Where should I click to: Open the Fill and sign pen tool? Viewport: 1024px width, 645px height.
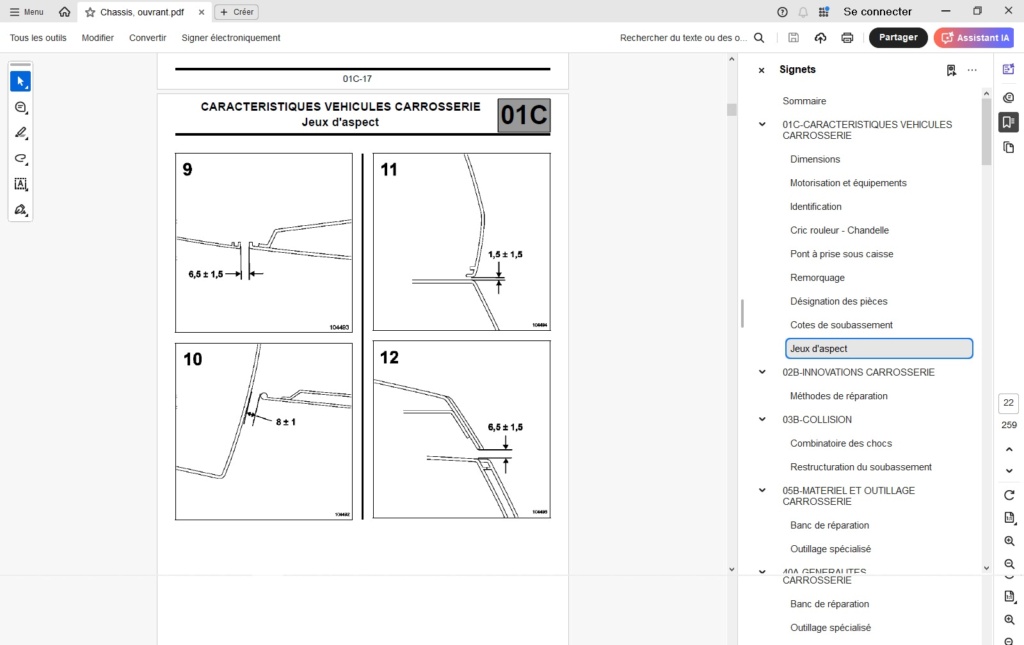[20, 210]
